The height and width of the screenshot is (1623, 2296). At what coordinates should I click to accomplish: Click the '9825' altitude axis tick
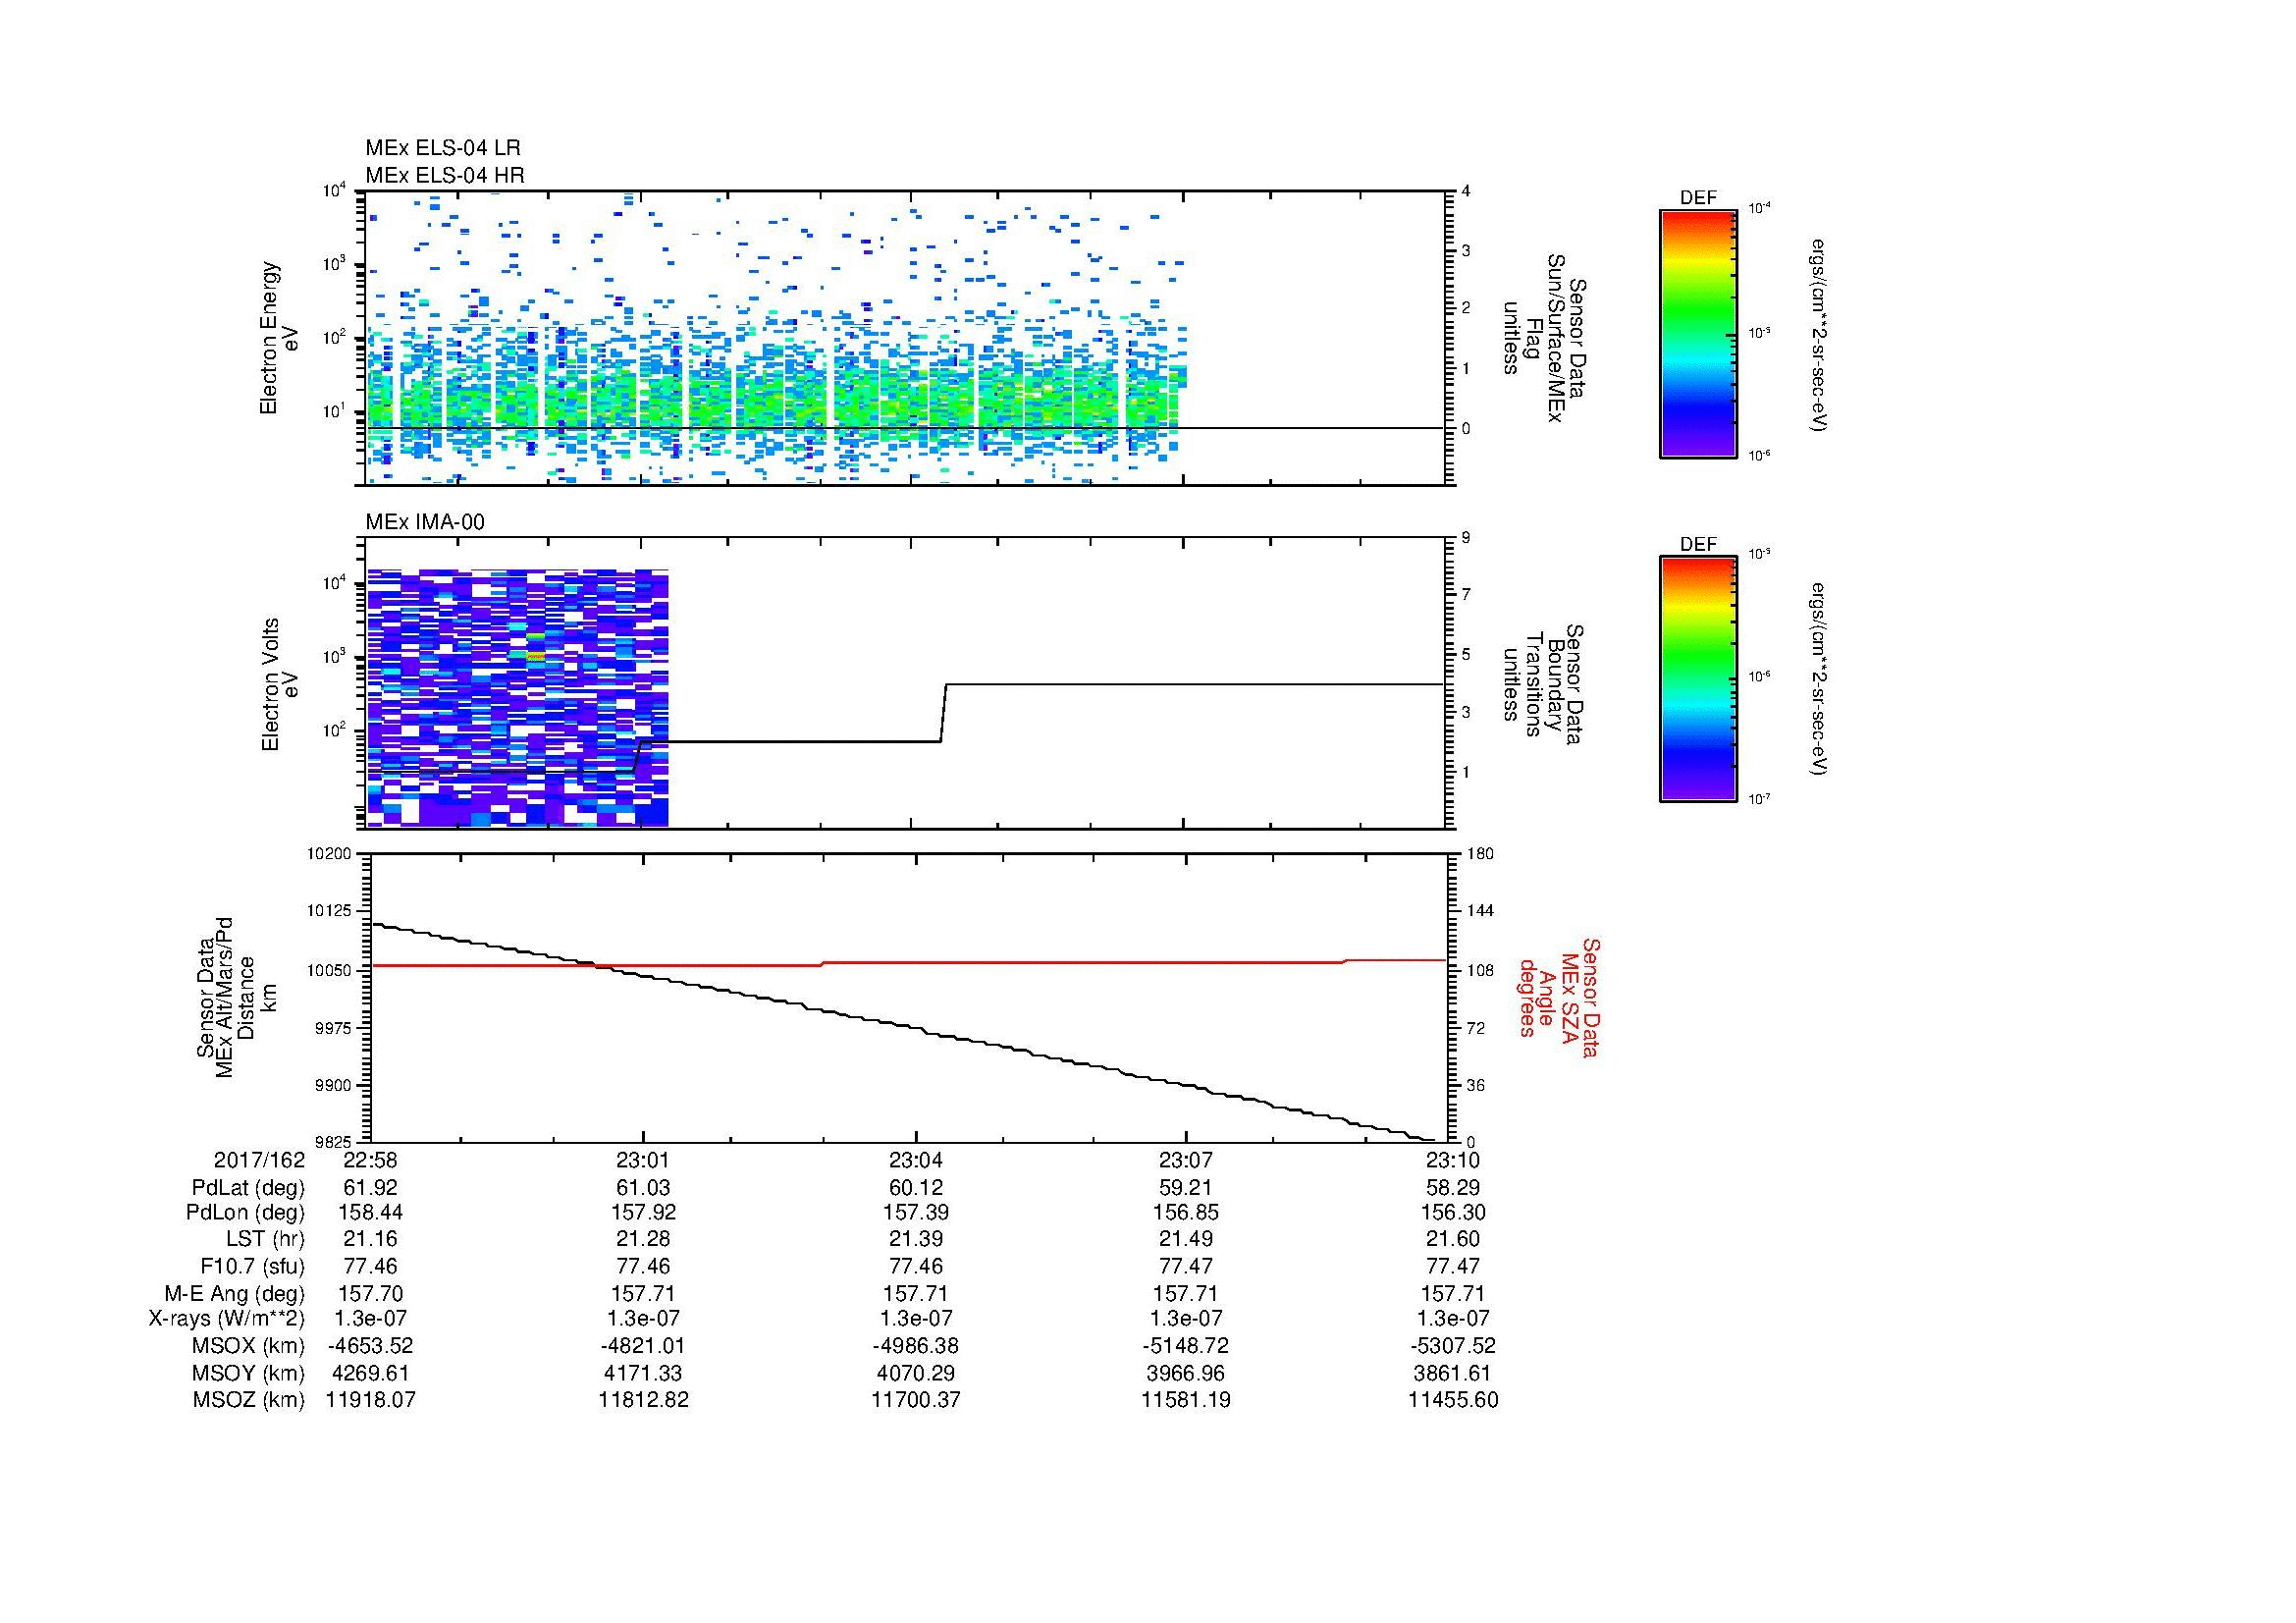tap(335, 1142)
